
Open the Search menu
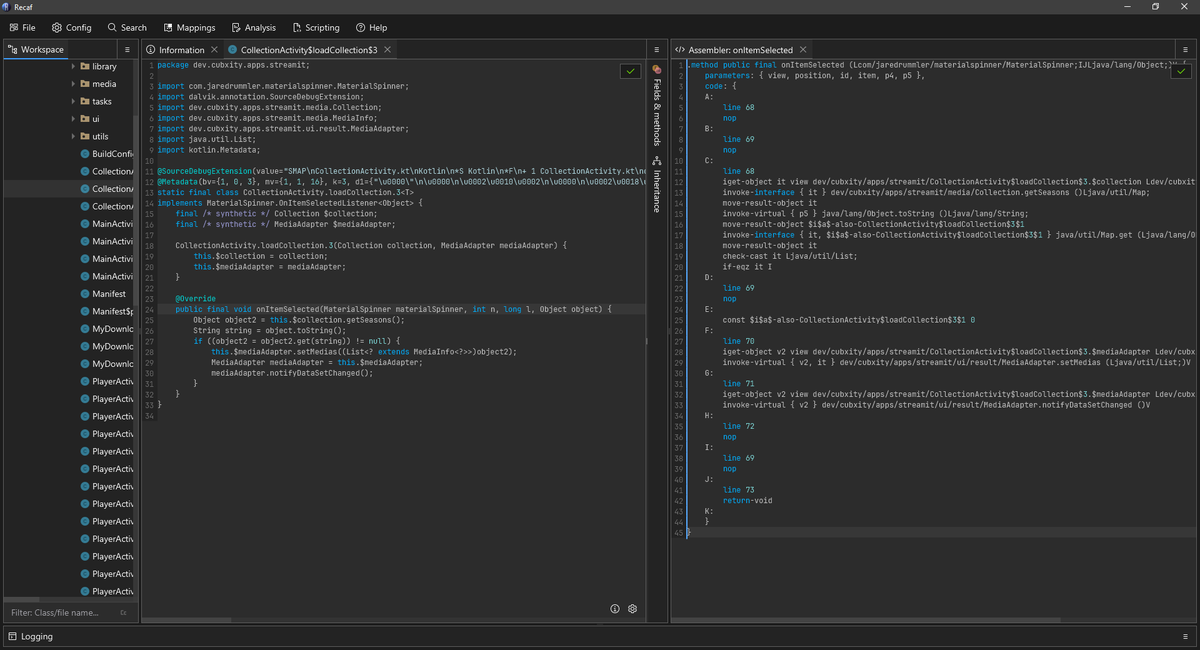(127, 28)
